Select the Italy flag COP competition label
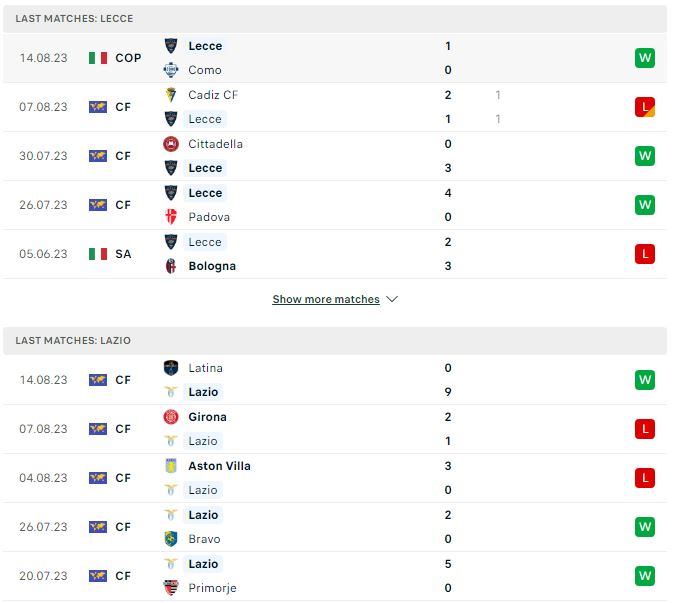The image size is (678, 603). 115,58
